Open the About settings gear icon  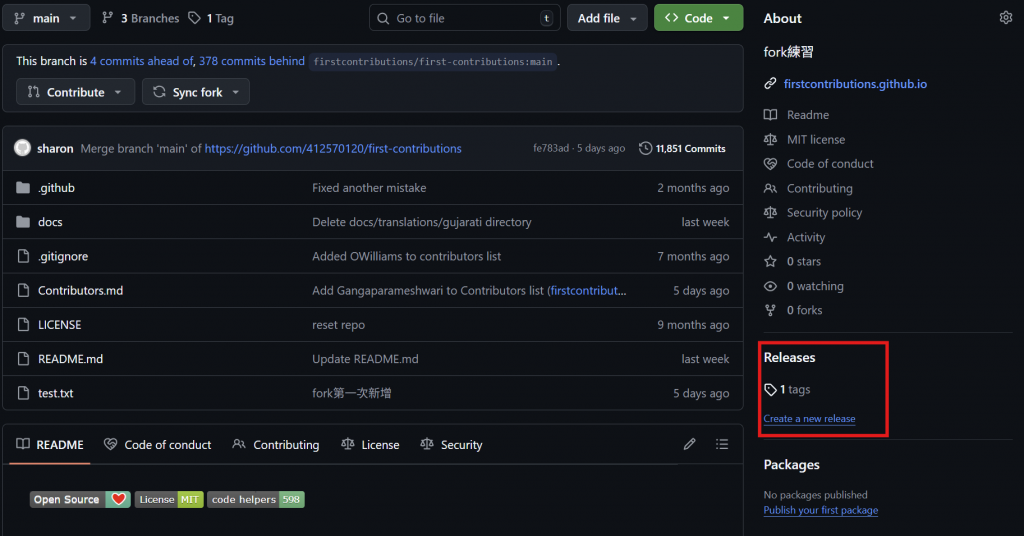[1005, 18]
